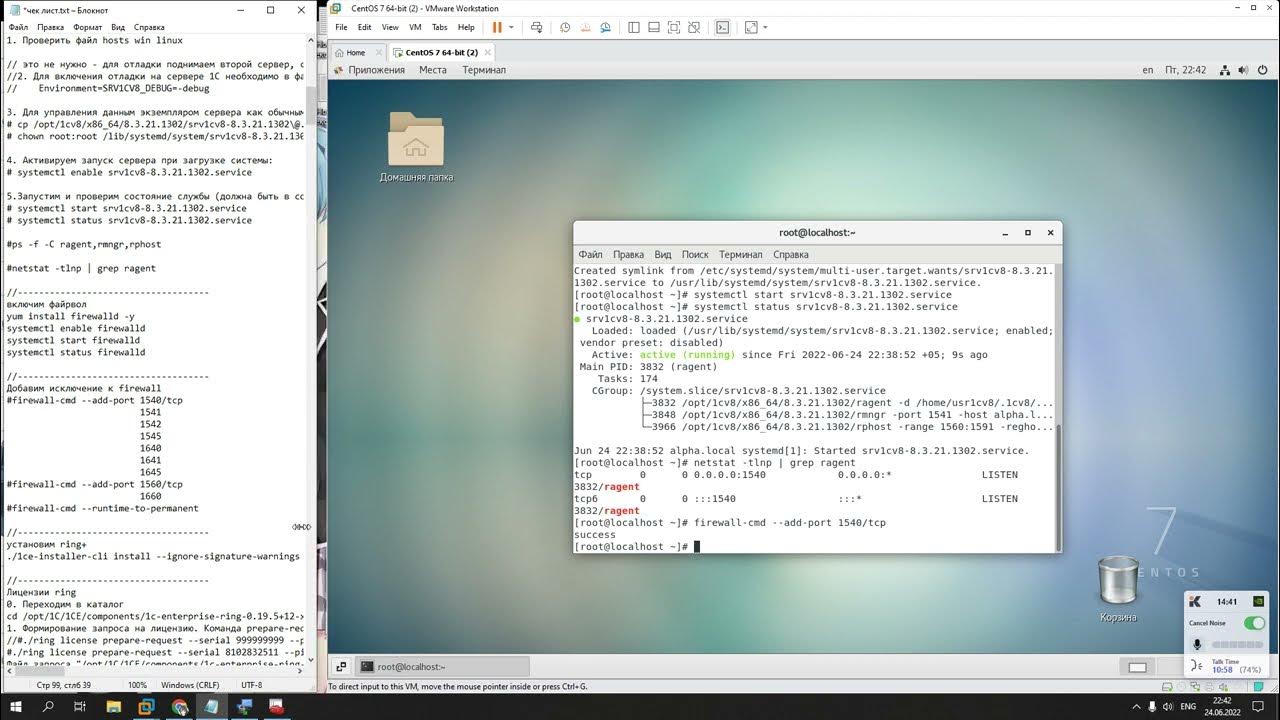Click the Notepad icon on Windows taskbar
This screenshot has width=1280, height=720.
pos(212,706)
